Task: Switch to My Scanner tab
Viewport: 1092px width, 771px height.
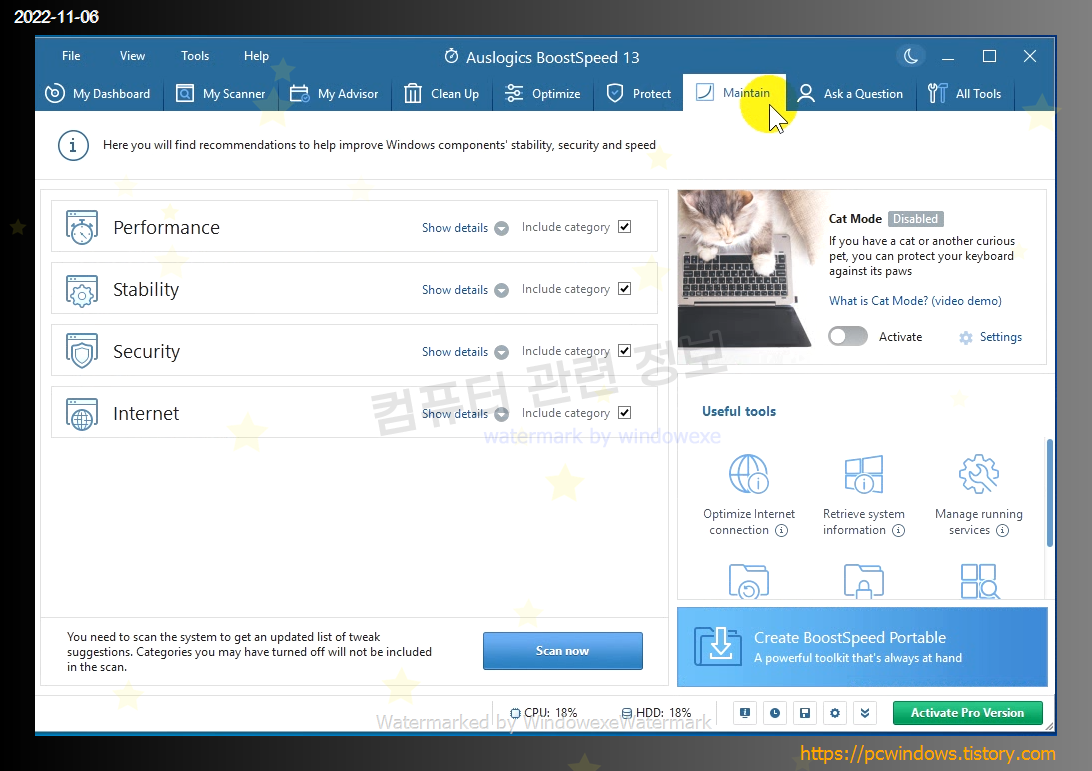Action: coord(221,93)
